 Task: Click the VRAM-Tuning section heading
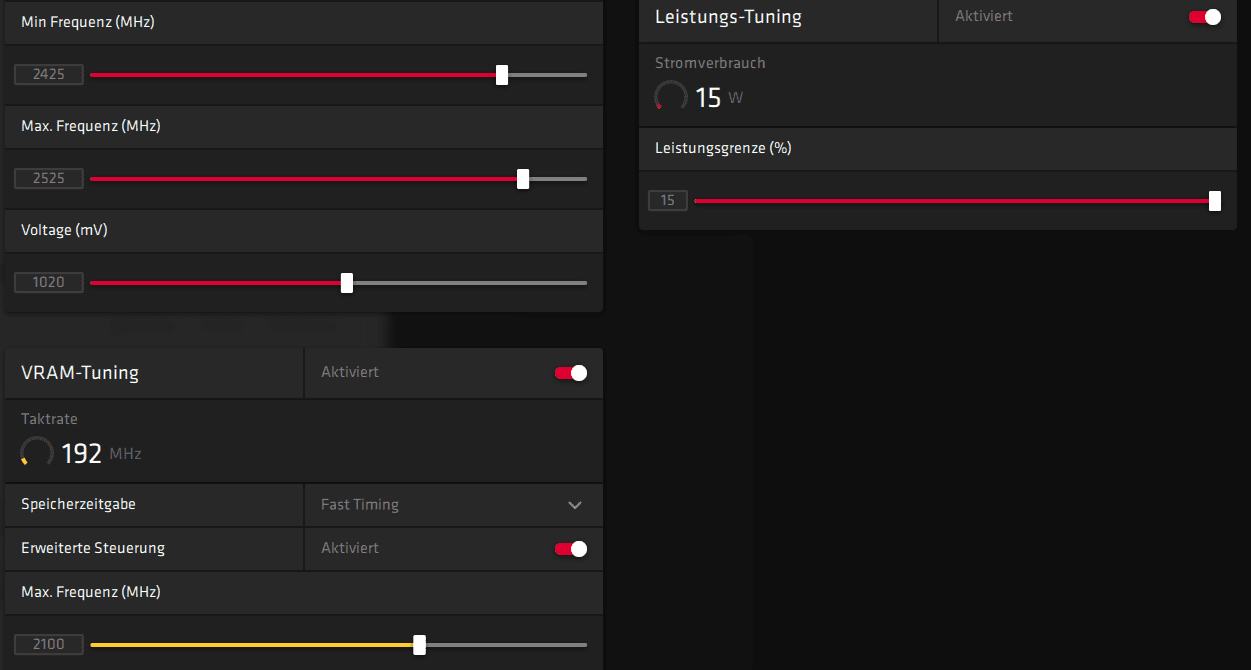pyautogui.click(x=80, y=373)
